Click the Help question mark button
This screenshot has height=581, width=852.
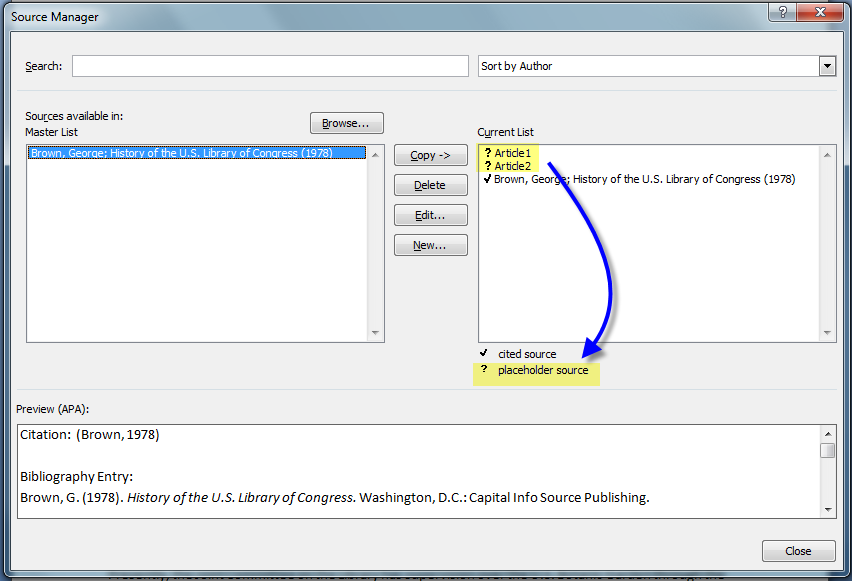(782, 12)
